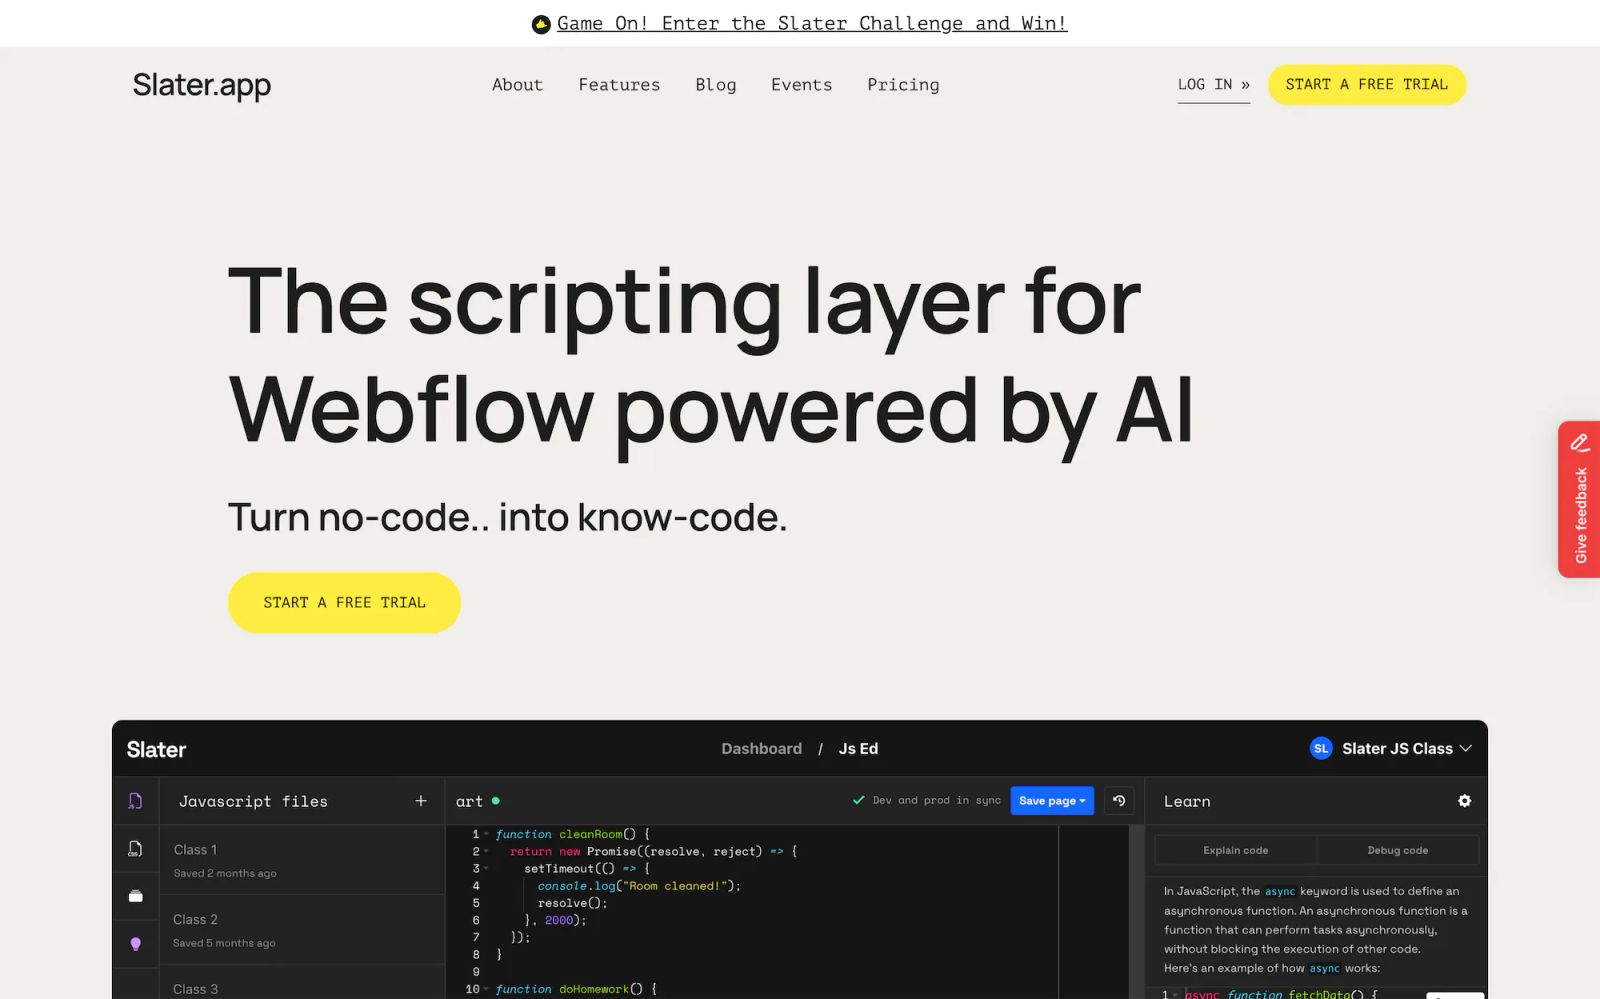Click the CSS files sidebar icon

[x=135, y=849]
